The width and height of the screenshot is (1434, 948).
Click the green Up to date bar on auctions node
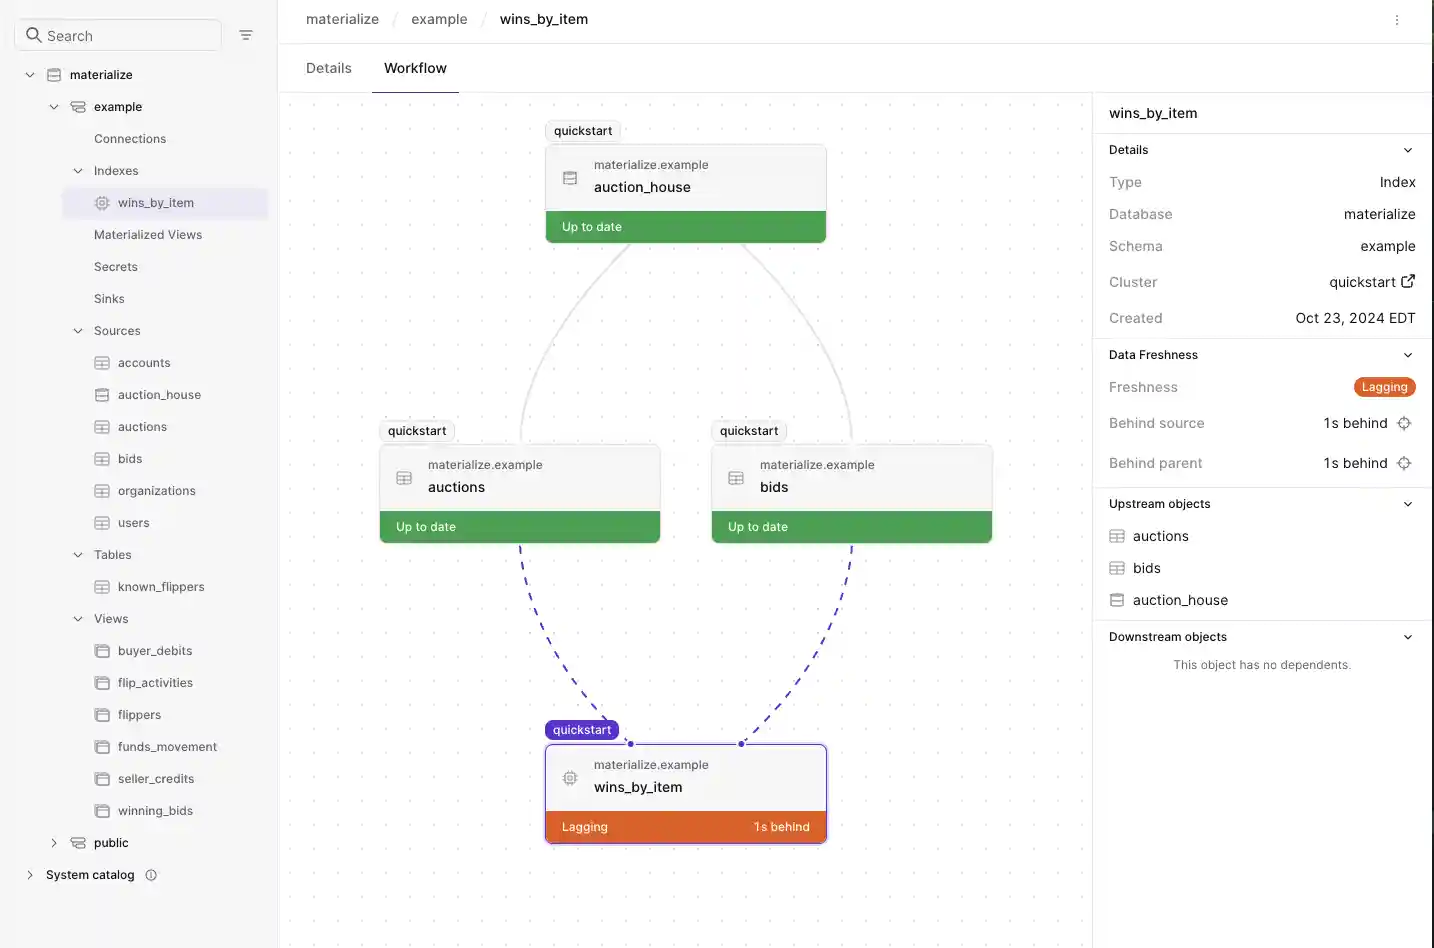pyautogui.click(x=519, y=526)
